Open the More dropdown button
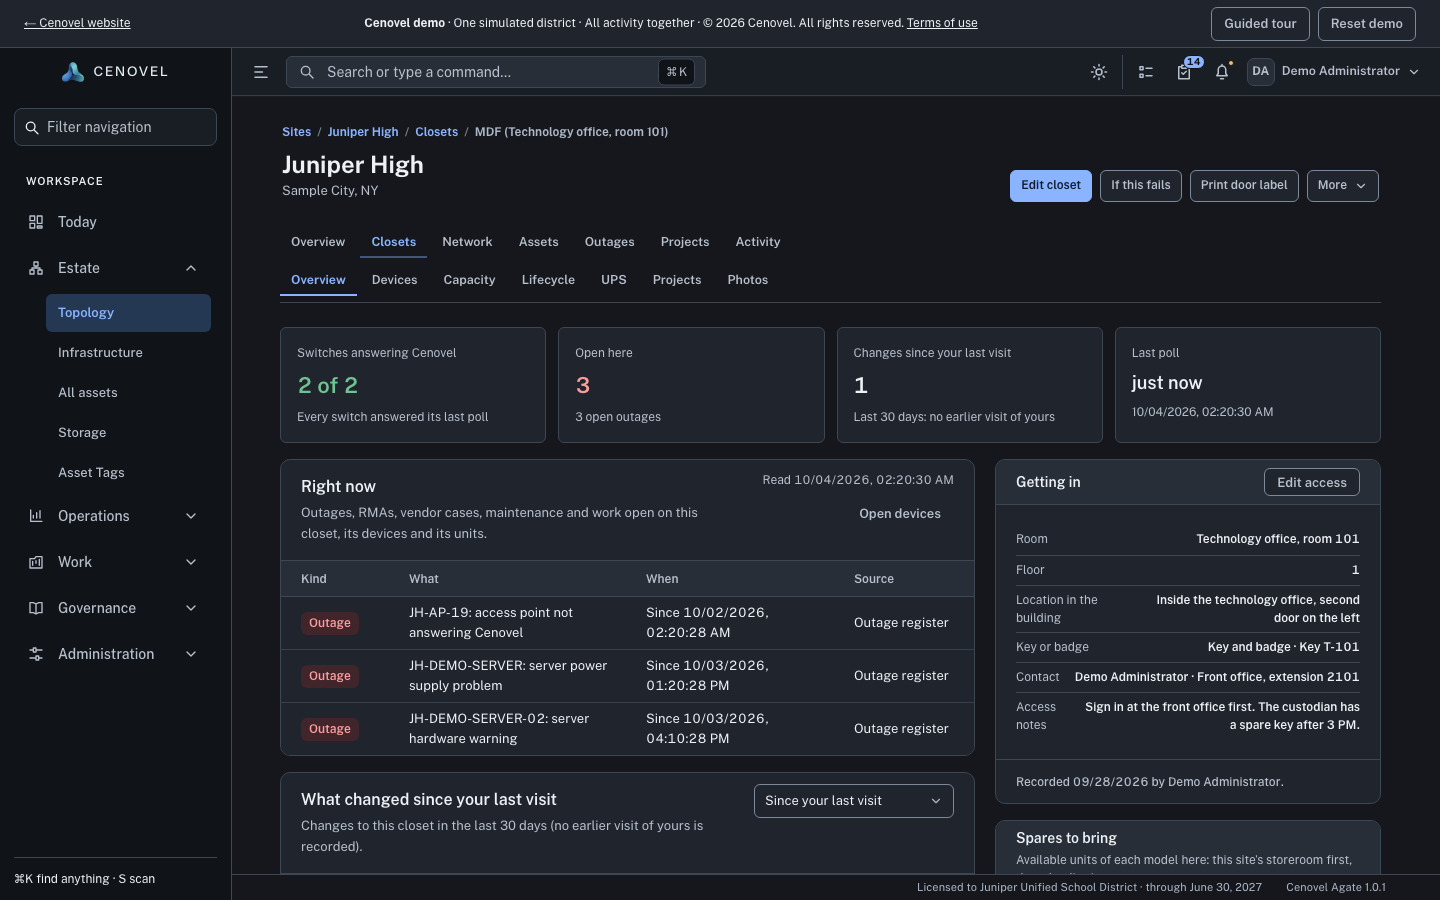 1342,186
